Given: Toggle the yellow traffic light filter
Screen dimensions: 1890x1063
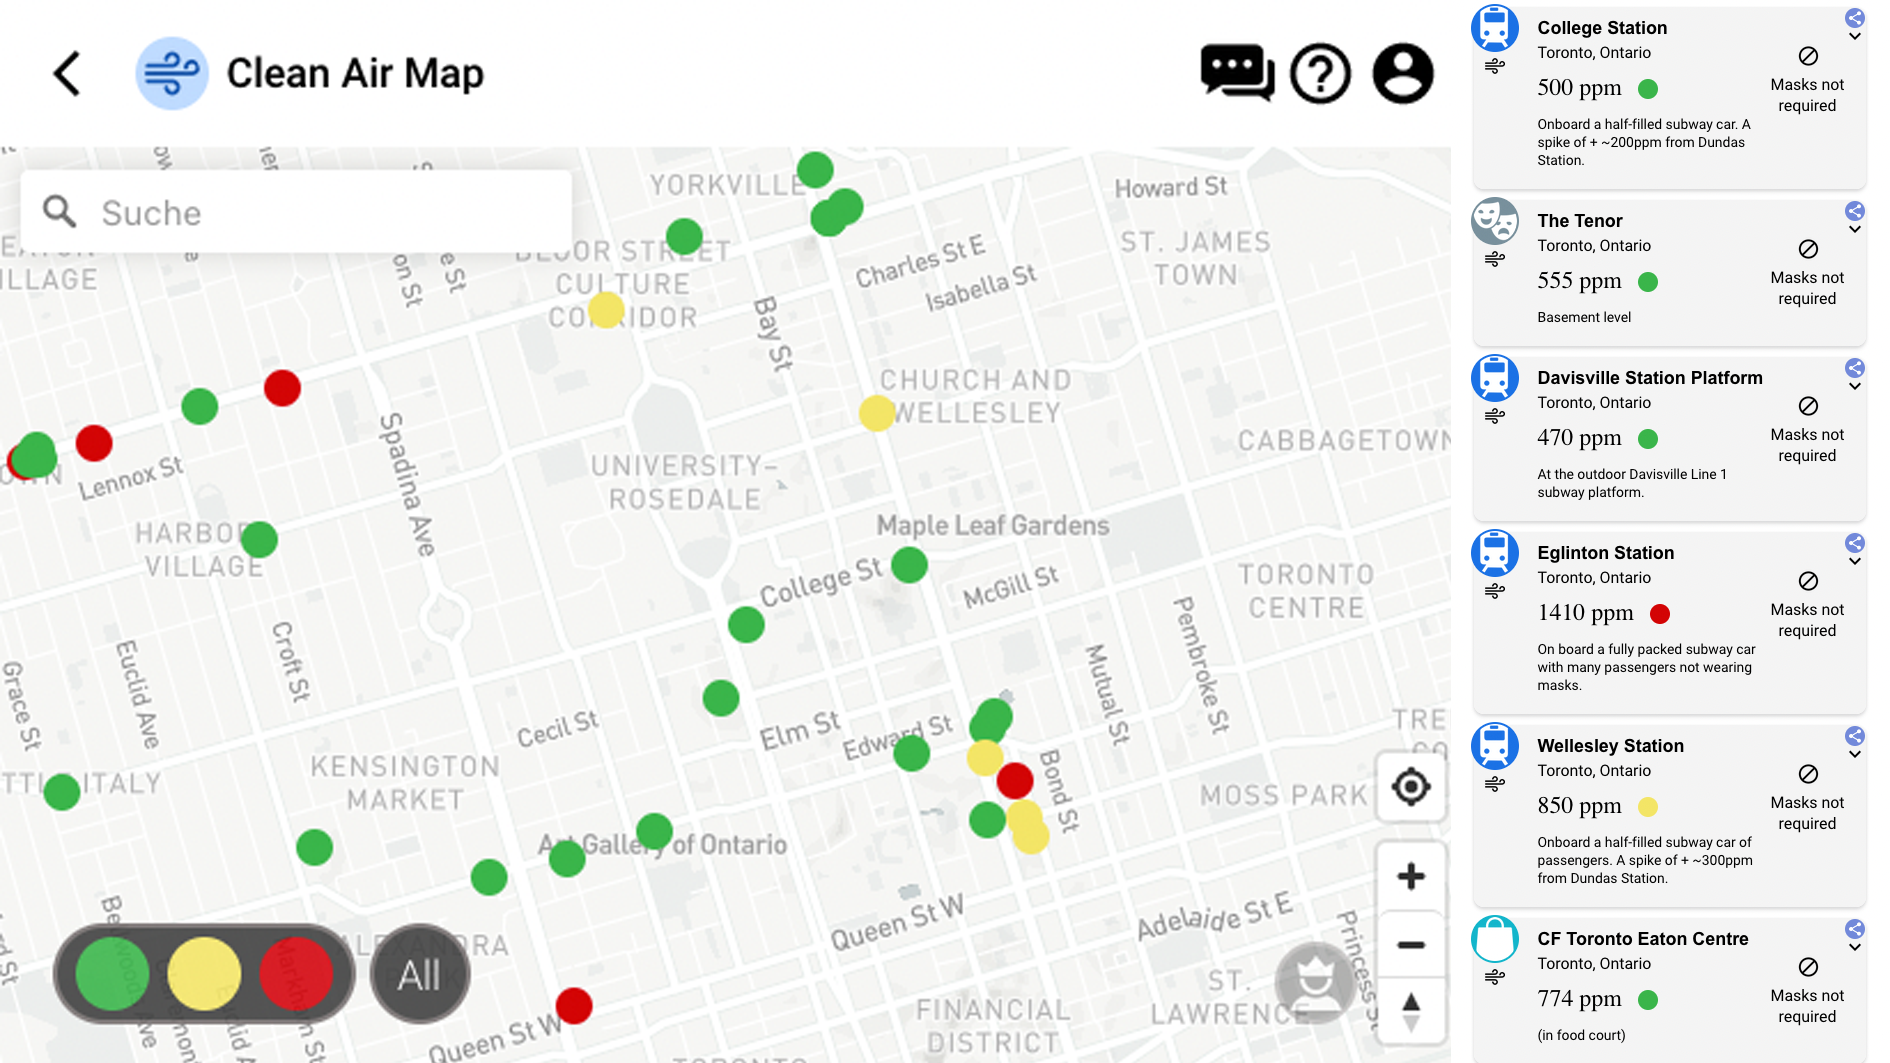Looking at the screenshot, I should click(x=204, y=973).
